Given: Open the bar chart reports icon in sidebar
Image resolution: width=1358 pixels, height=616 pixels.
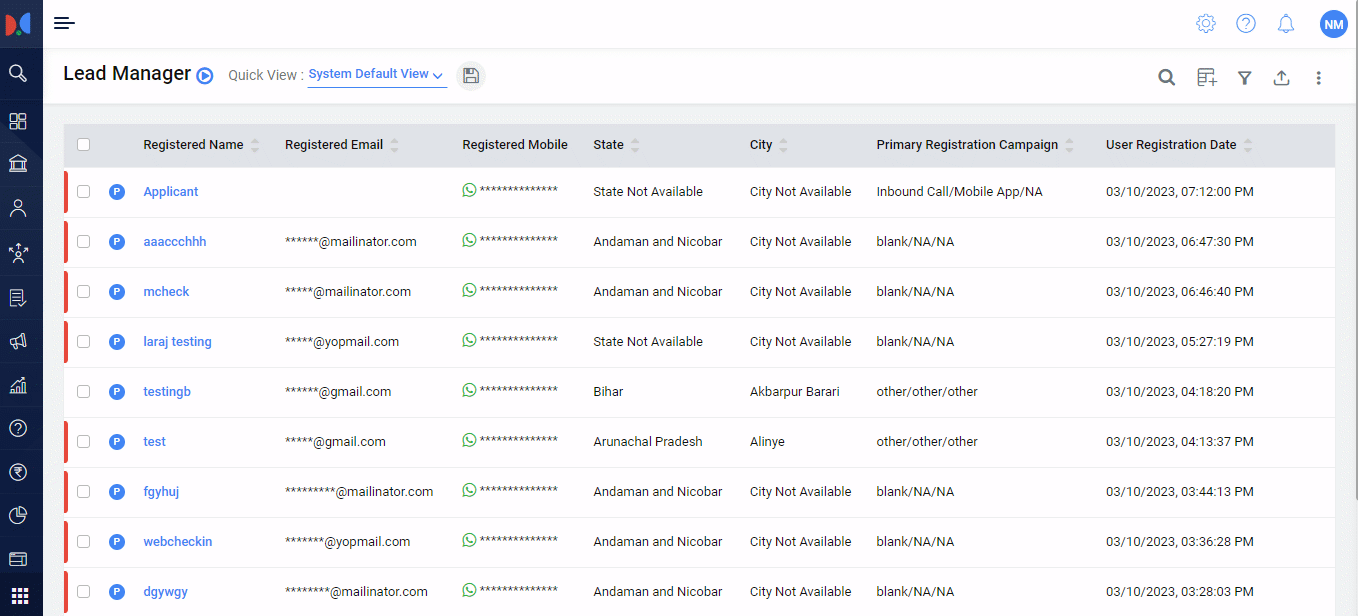Looking at the screenshot, I should click(x=18, y=385).
